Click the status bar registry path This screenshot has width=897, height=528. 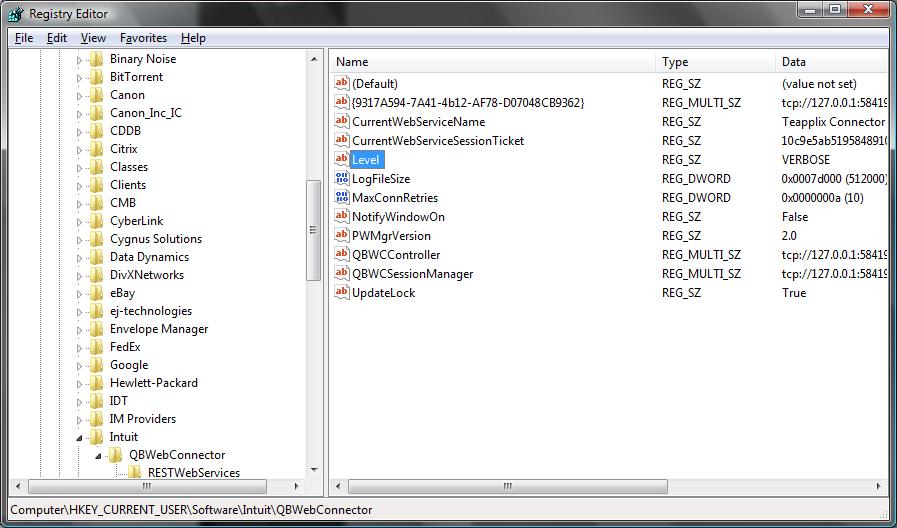pos(191,510)
